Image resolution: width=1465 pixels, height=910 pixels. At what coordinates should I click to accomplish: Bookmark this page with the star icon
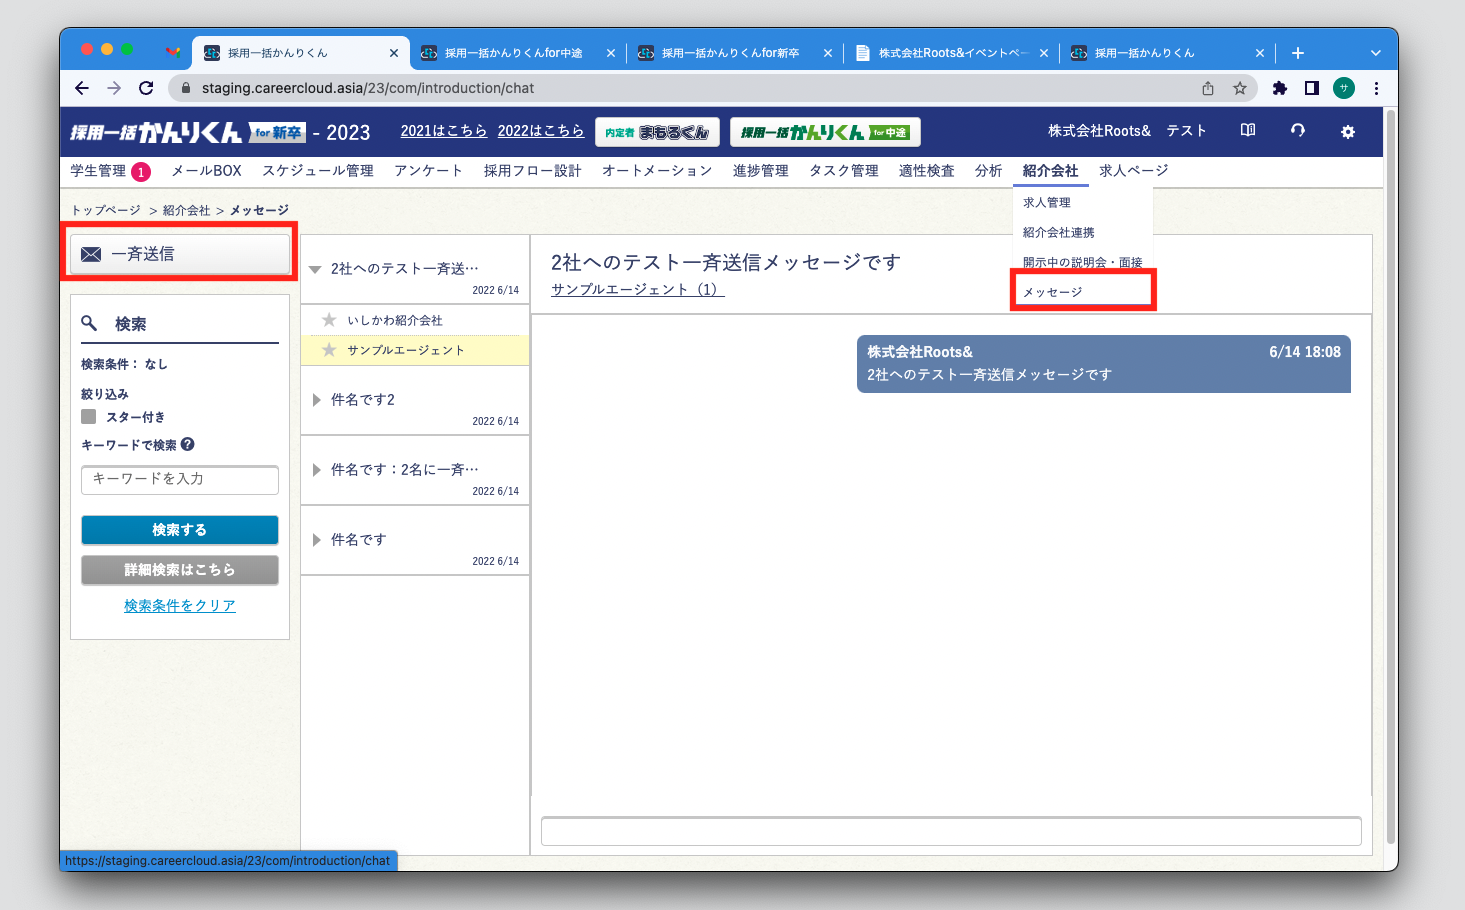pyautogui.click(x=1240, y=88)
